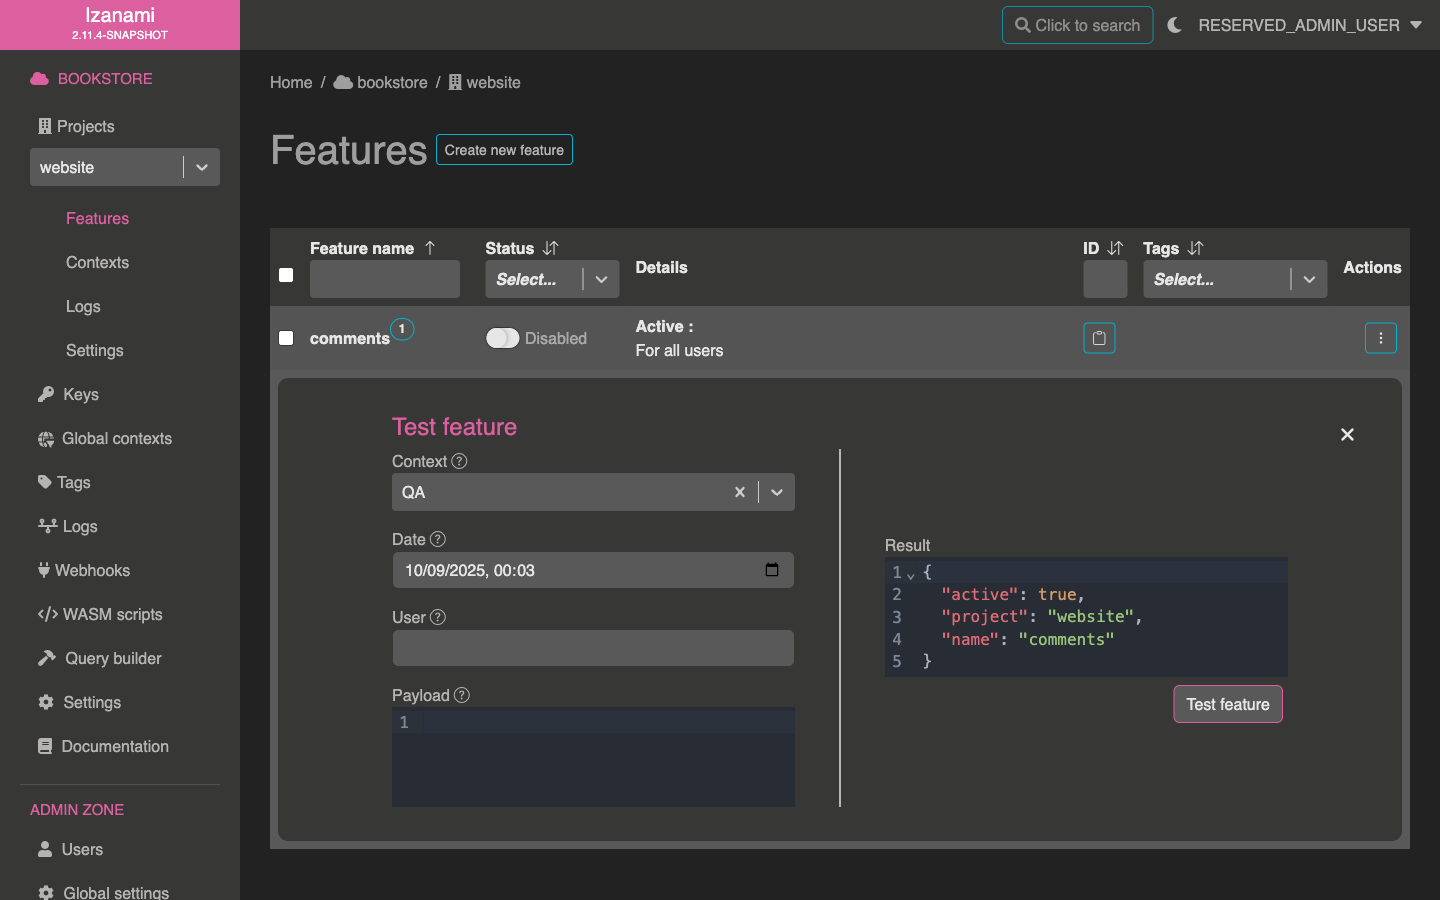Go to WASM scripts in sidebar
Screen dimensions: 1440x900
(112, 614)
